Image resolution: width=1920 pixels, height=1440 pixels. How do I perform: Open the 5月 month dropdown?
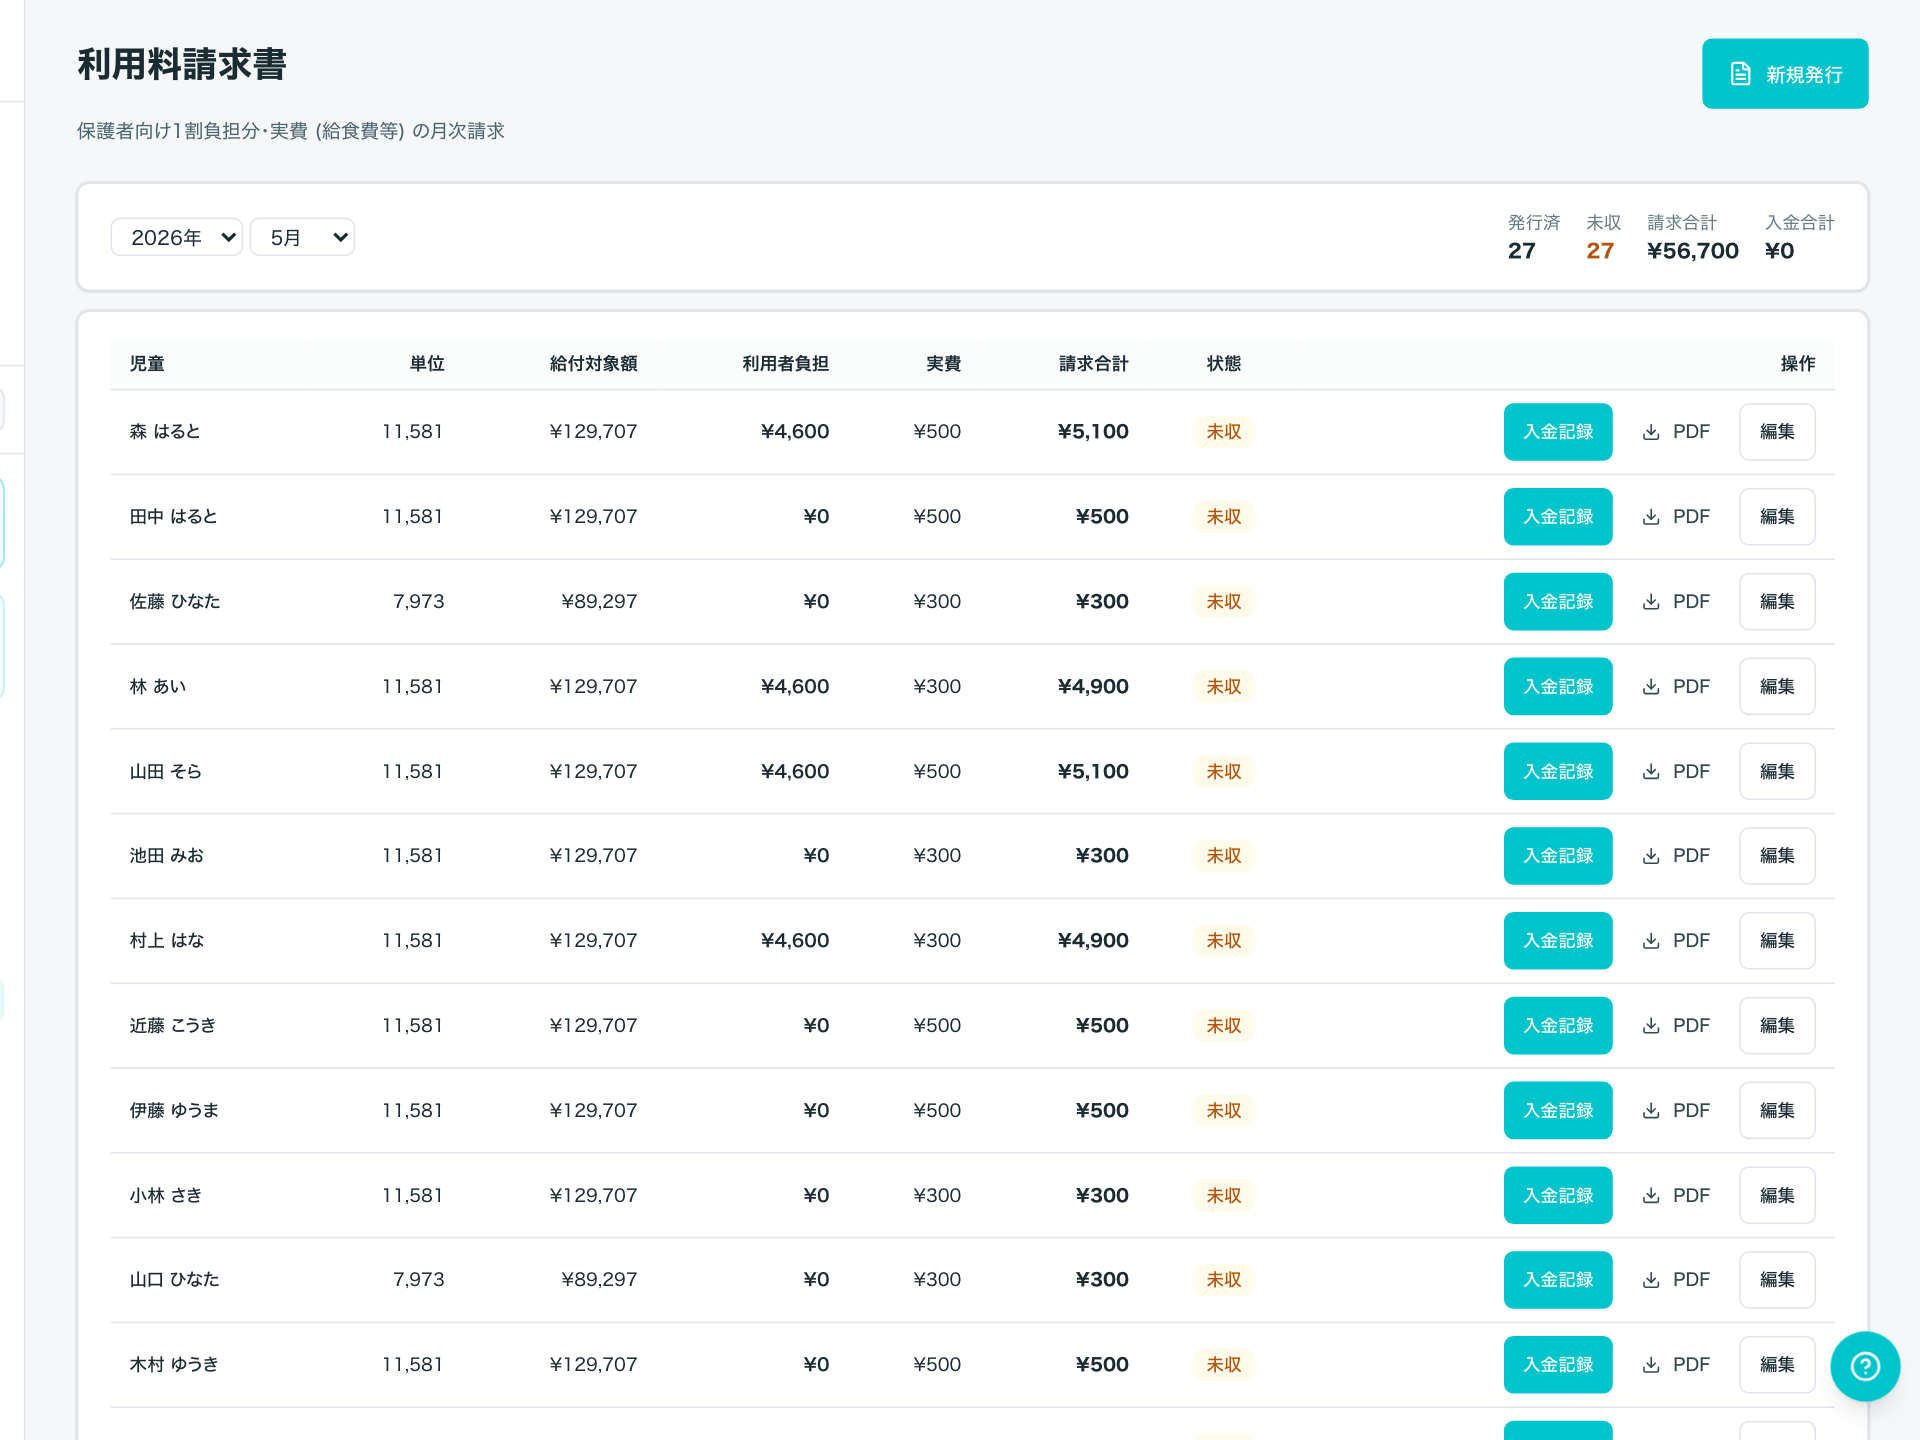(x=302, y=237)
